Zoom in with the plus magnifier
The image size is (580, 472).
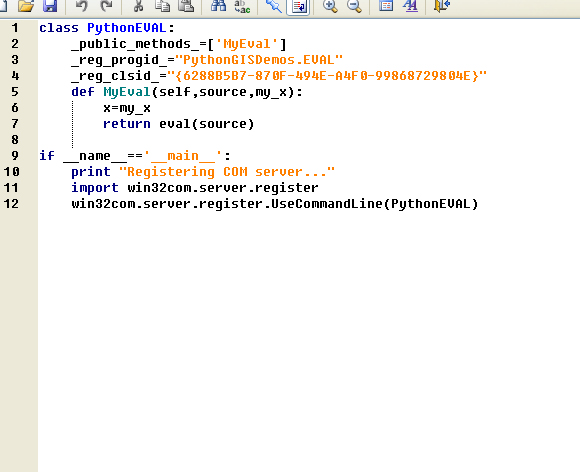(330, 6)
